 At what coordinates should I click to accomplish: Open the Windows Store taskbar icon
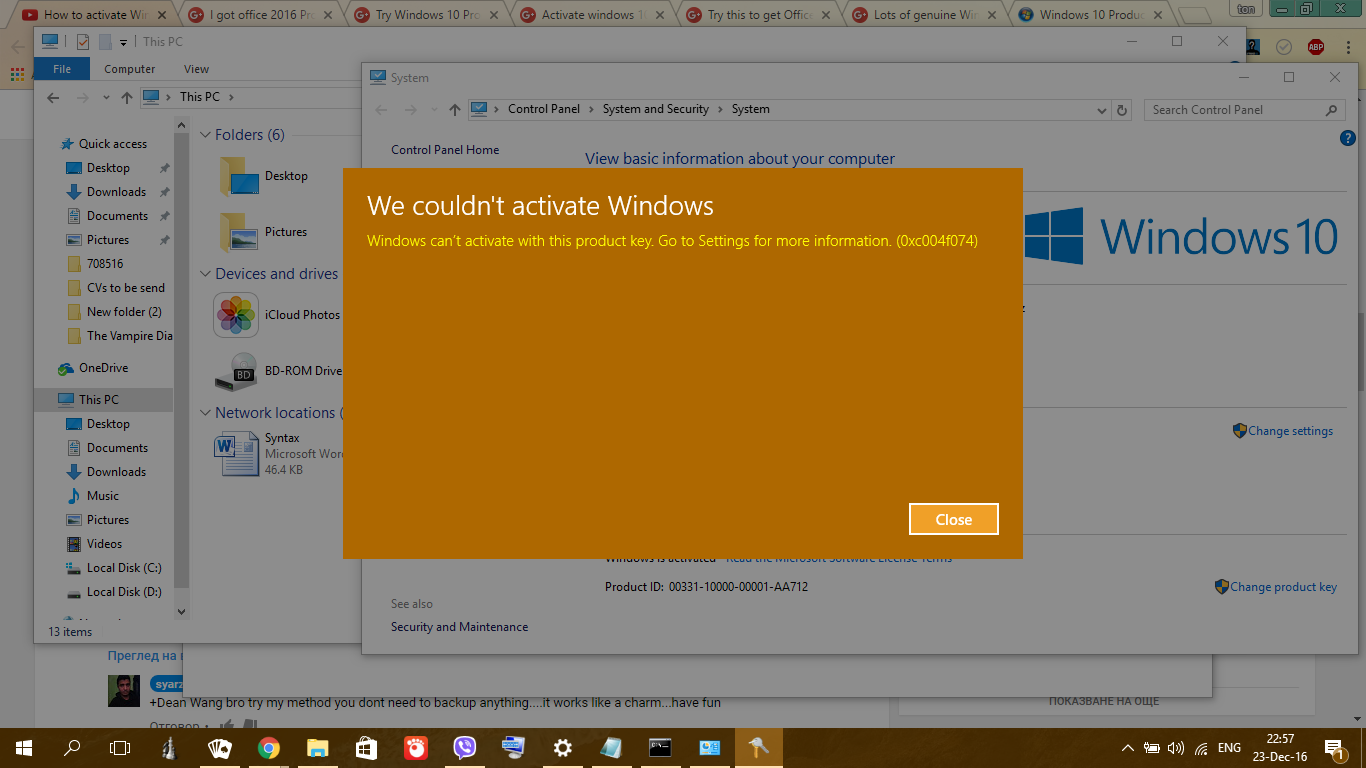(x=366, y=748)
